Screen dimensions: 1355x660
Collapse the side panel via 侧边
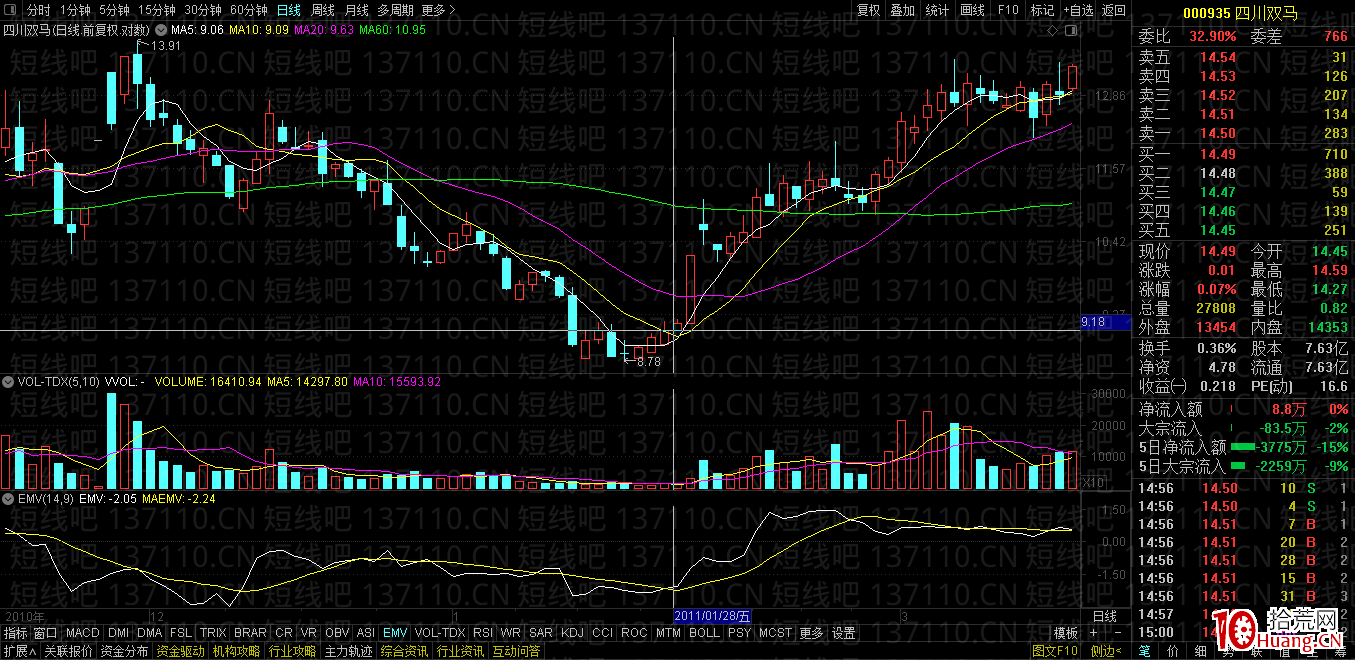(1108, 651)
